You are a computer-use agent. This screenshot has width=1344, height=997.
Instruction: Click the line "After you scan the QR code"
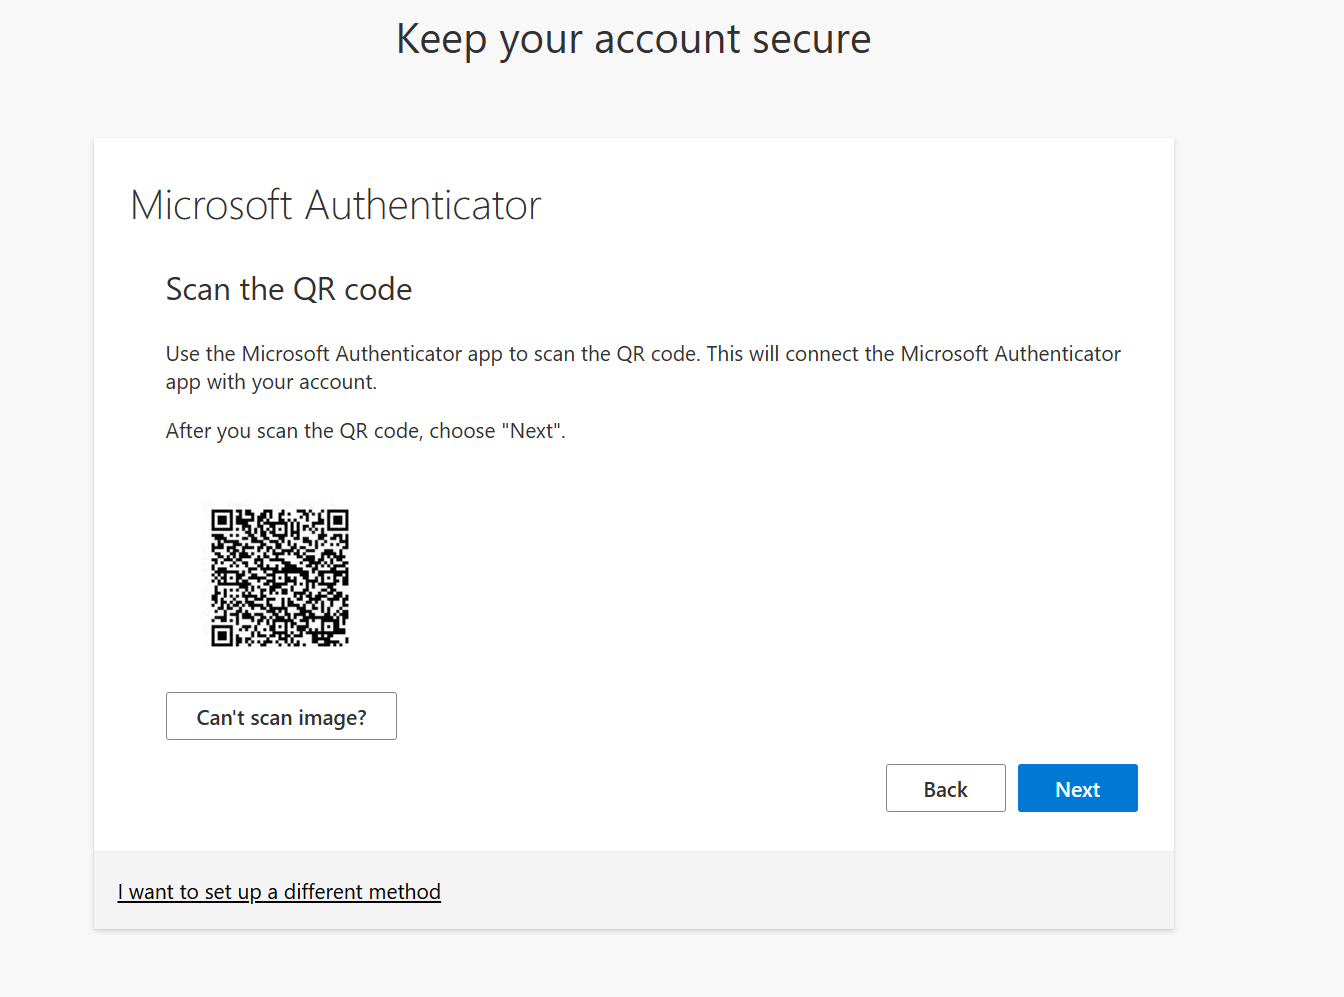tap(365, 431)
